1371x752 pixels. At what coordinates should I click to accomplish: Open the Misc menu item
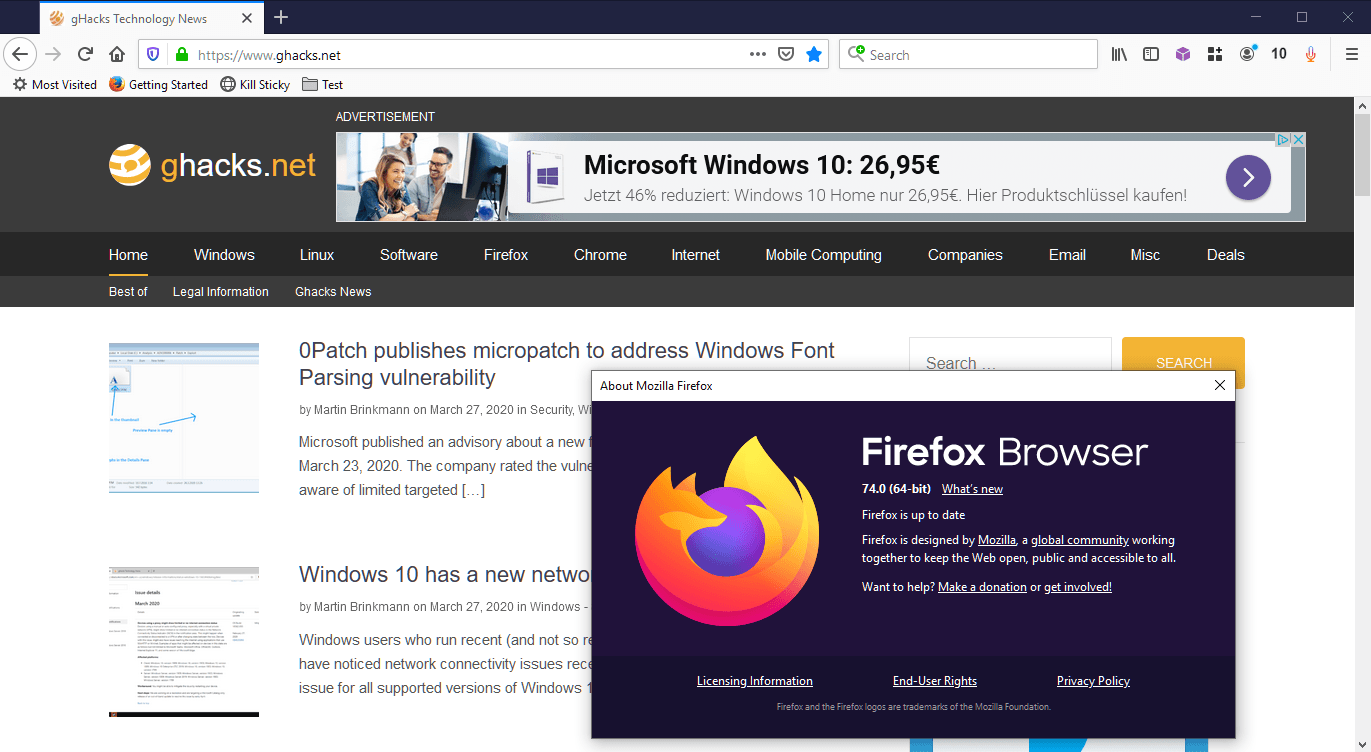pos(1145,255)
